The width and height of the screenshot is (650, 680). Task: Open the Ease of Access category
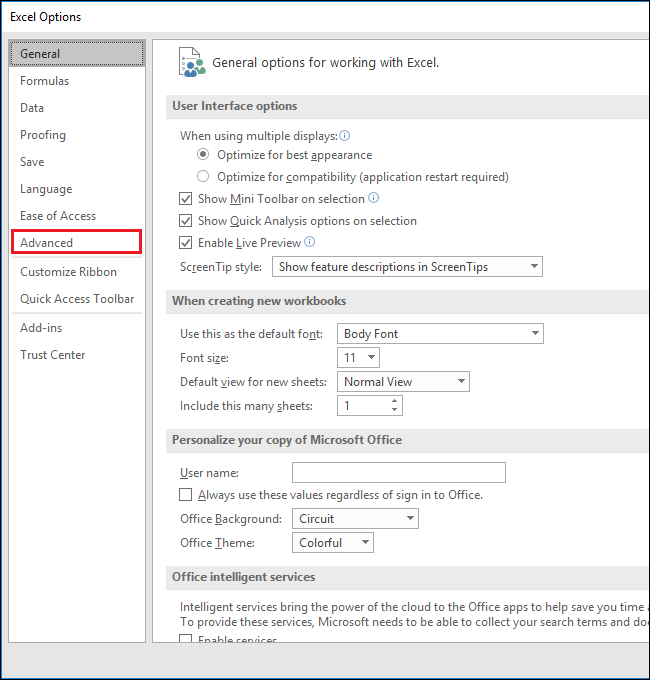click(x=77, y=216)
